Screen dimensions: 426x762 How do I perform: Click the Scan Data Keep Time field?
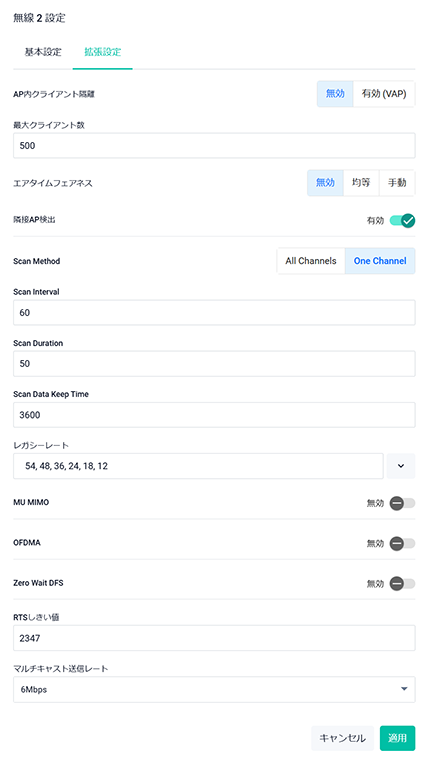[x=214, y=415]
